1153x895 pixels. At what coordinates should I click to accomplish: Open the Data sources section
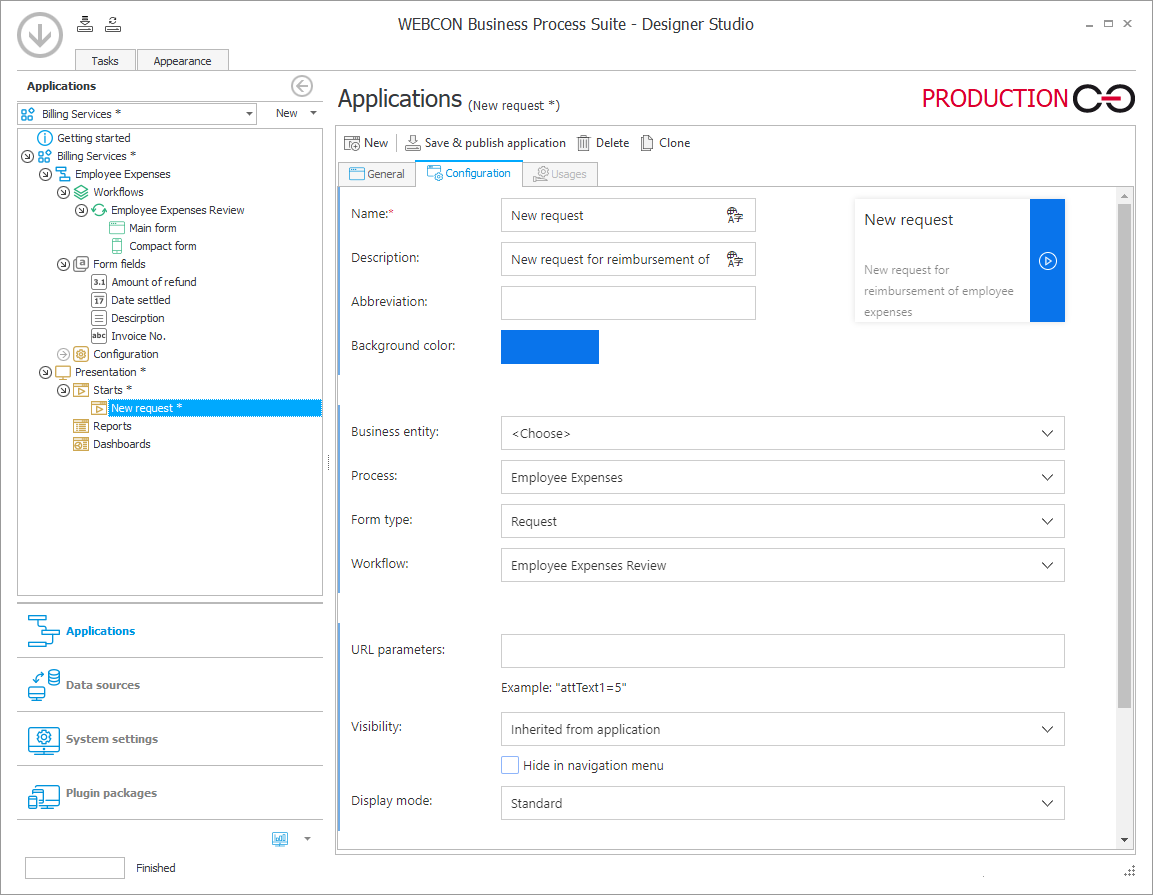click(x=170, y=685)
